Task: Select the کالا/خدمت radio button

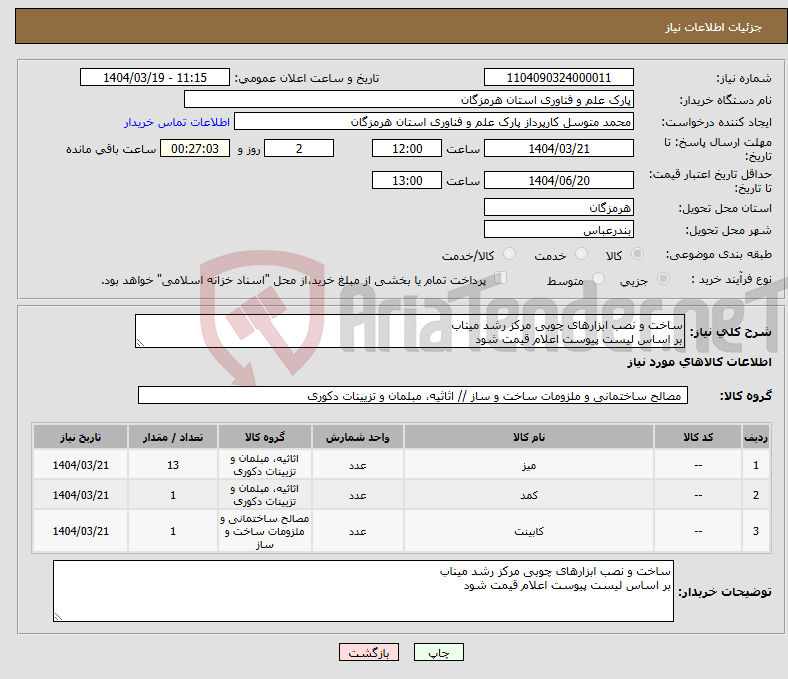Action: [510, 254]
